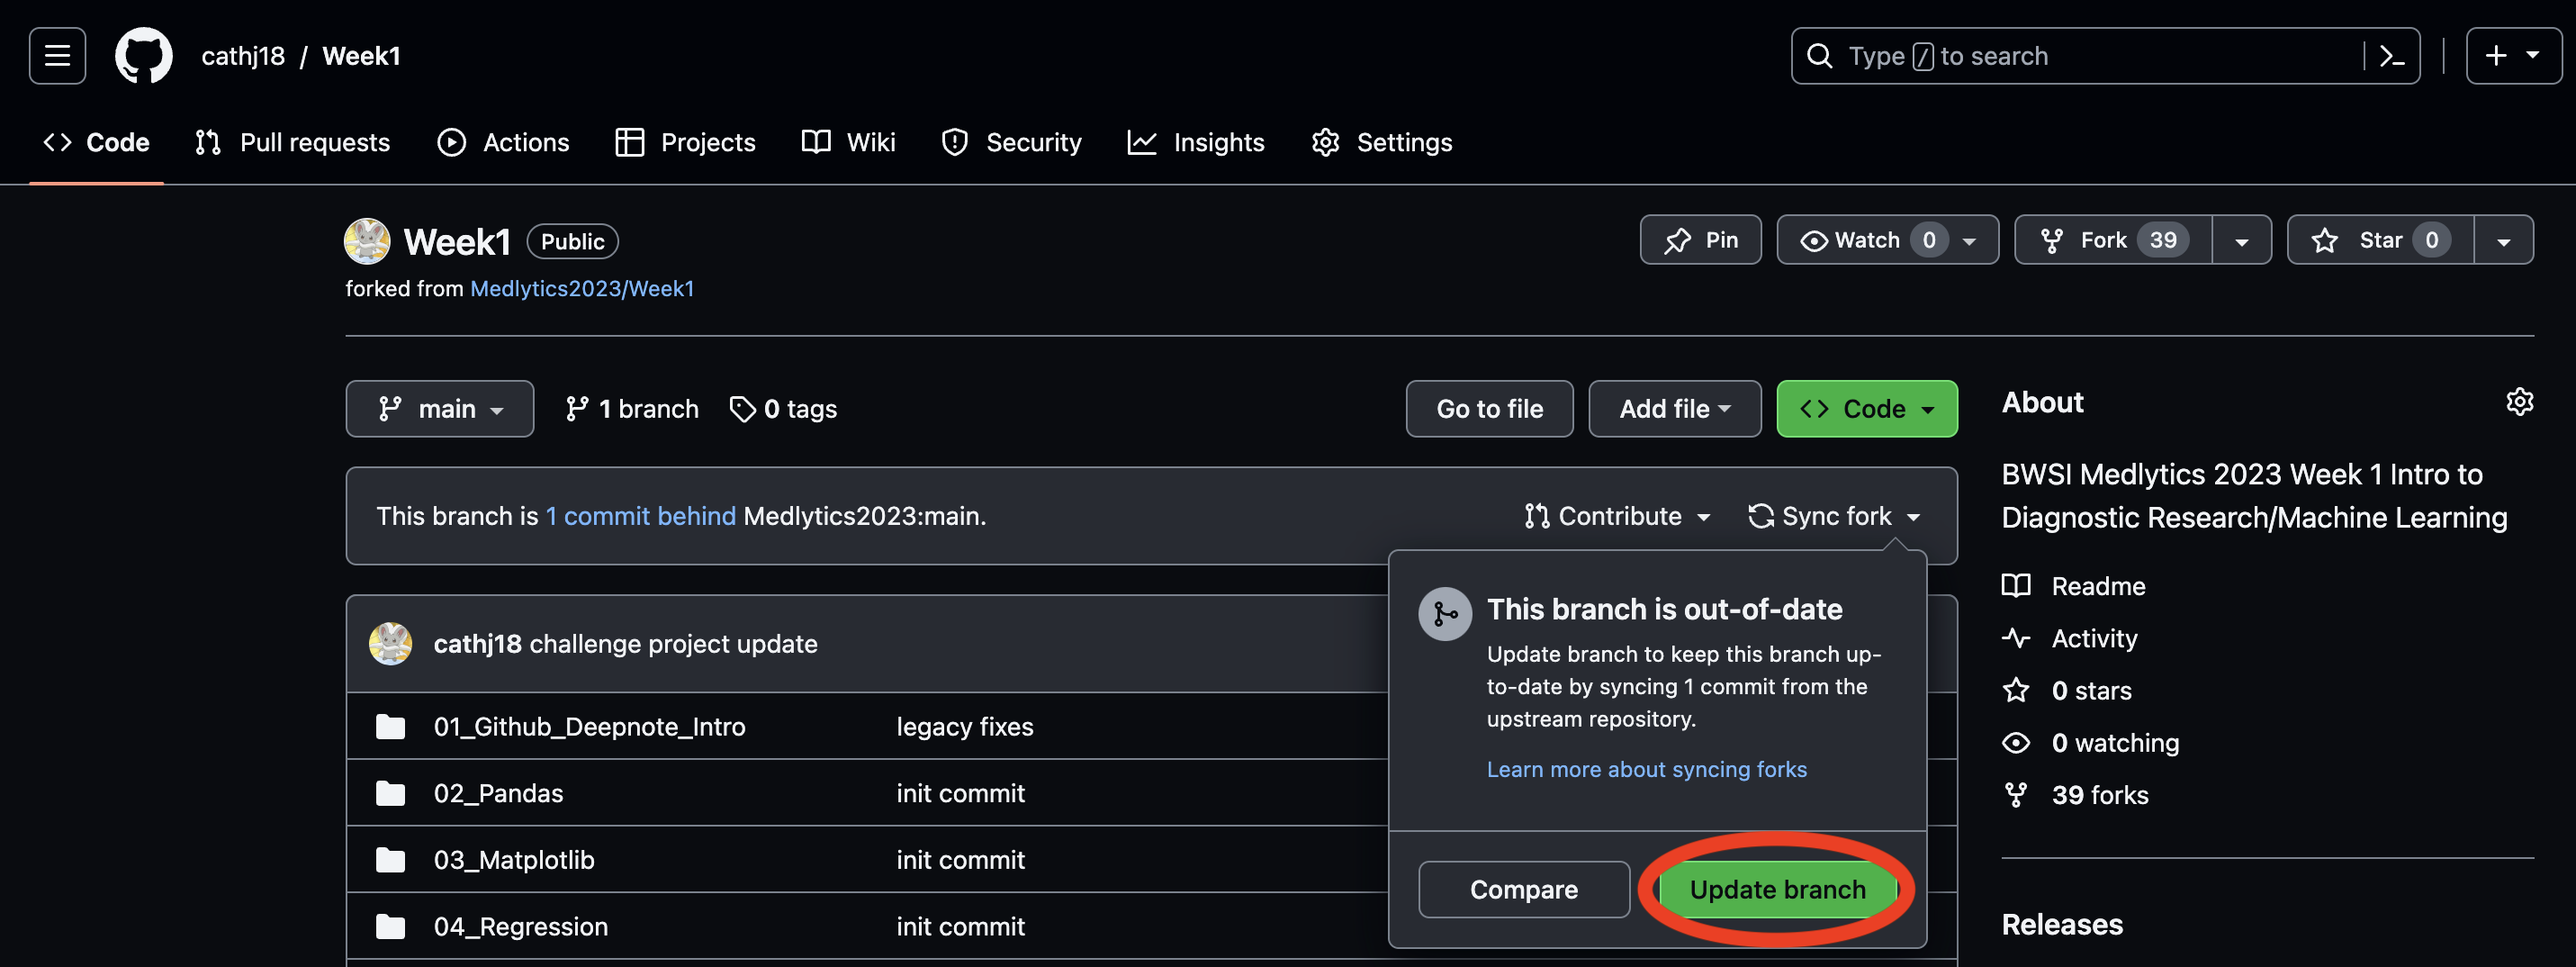Open the 01_Github_Deepnote_Intro folder

tap(589, 726)
